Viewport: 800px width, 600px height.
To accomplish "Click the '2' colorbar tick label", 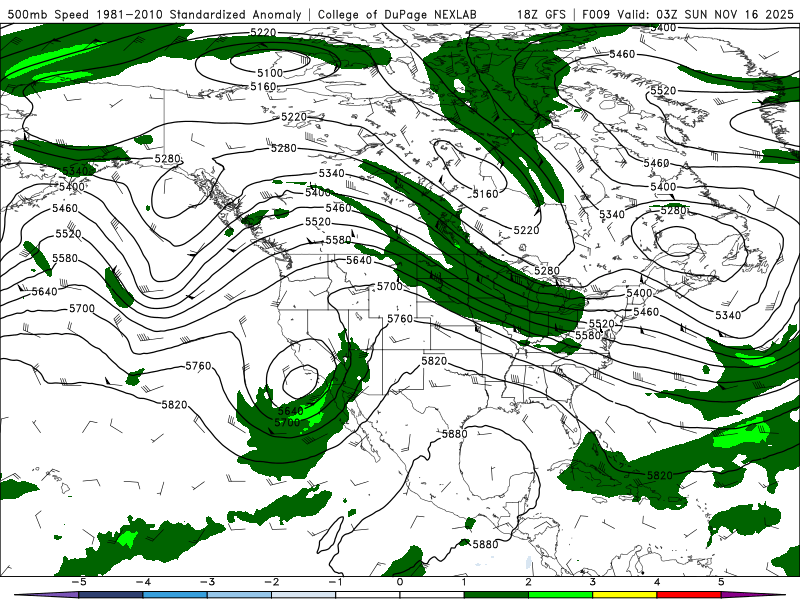I will pyautogui.click(x=528, y=582).
